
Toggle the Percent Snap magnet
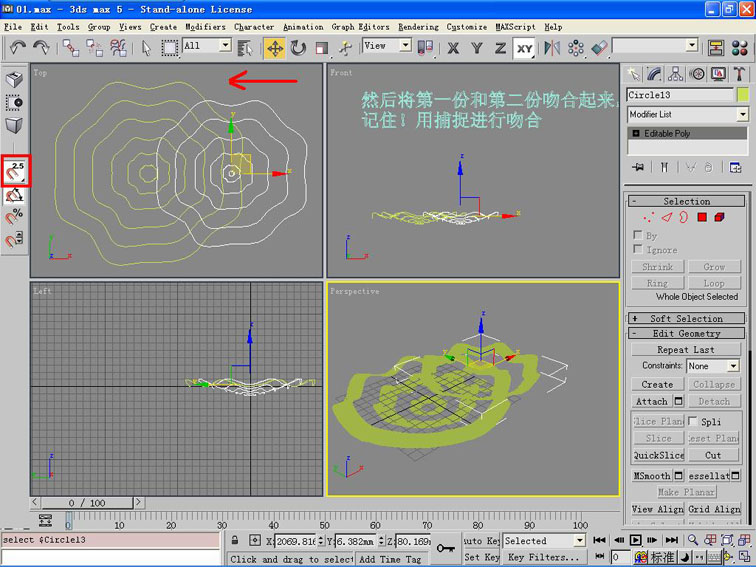[14, 216]
